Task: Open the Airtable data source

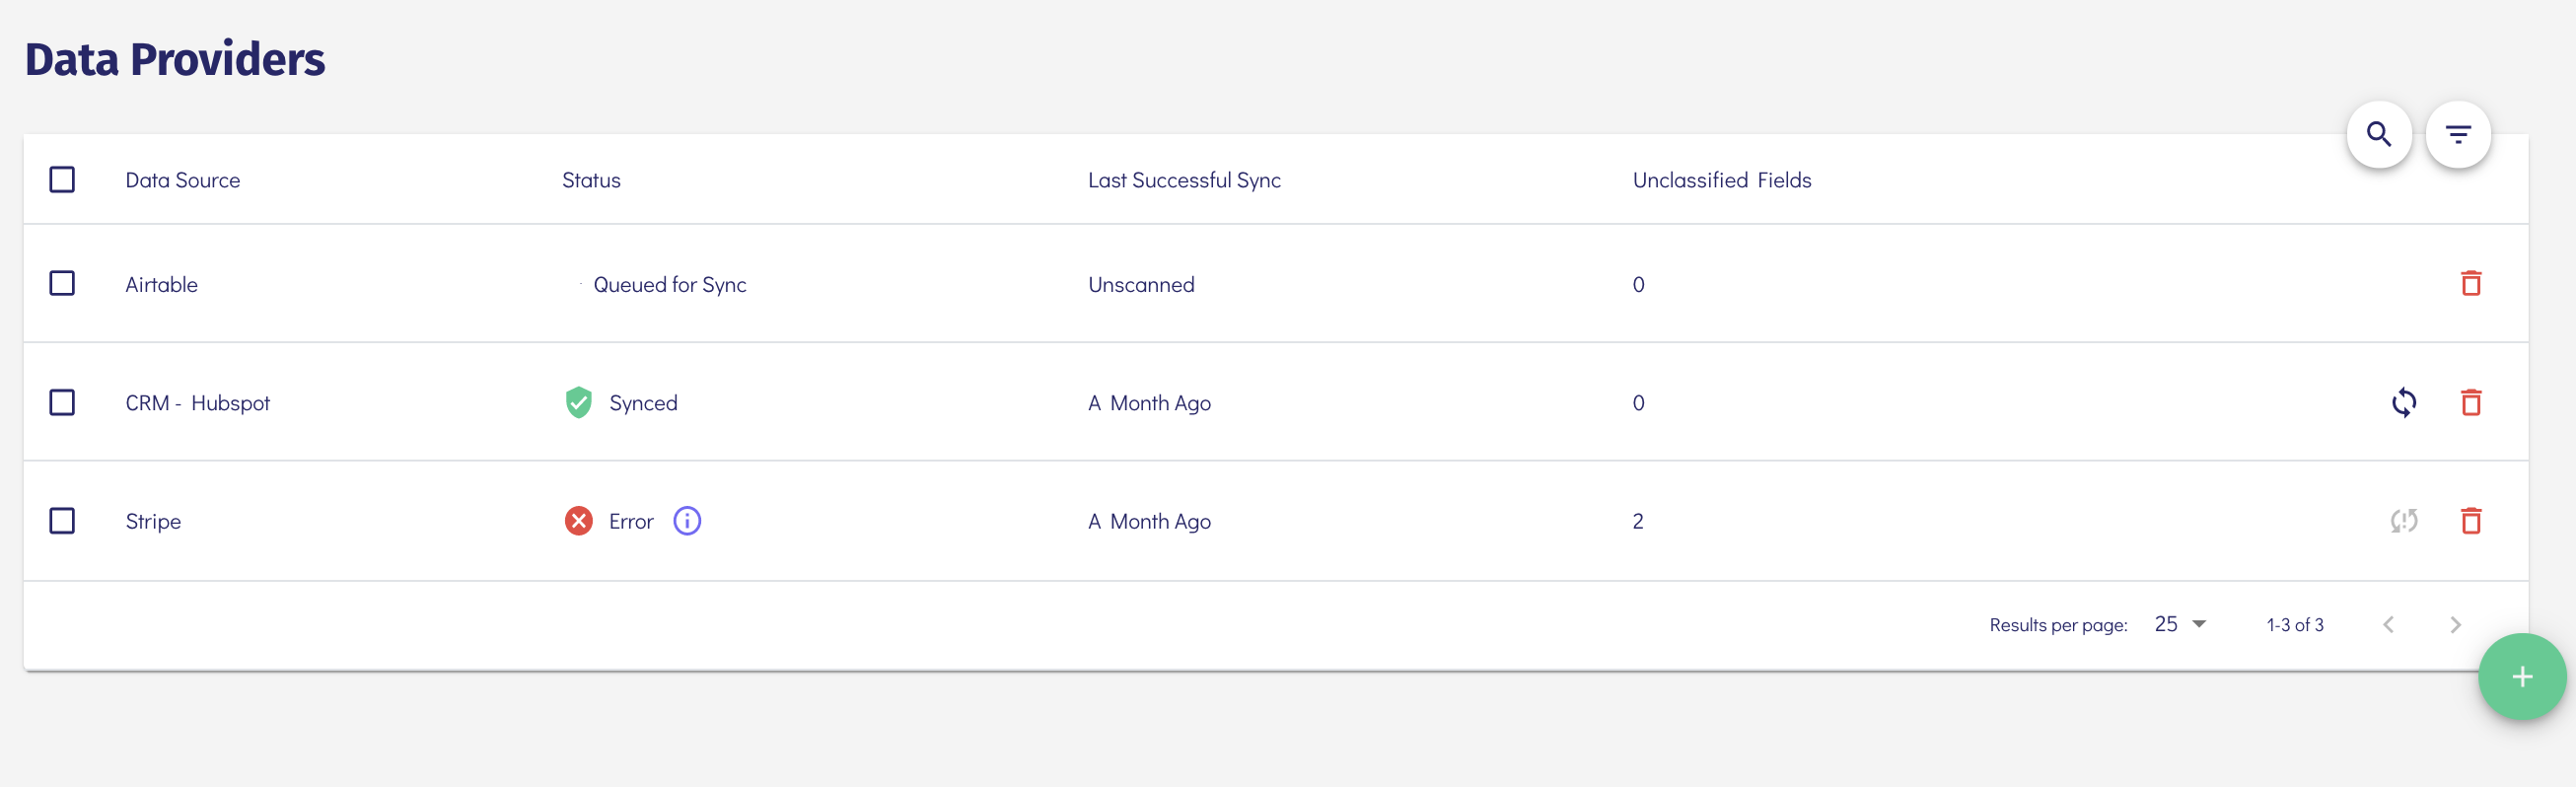Action: [162, 285]
